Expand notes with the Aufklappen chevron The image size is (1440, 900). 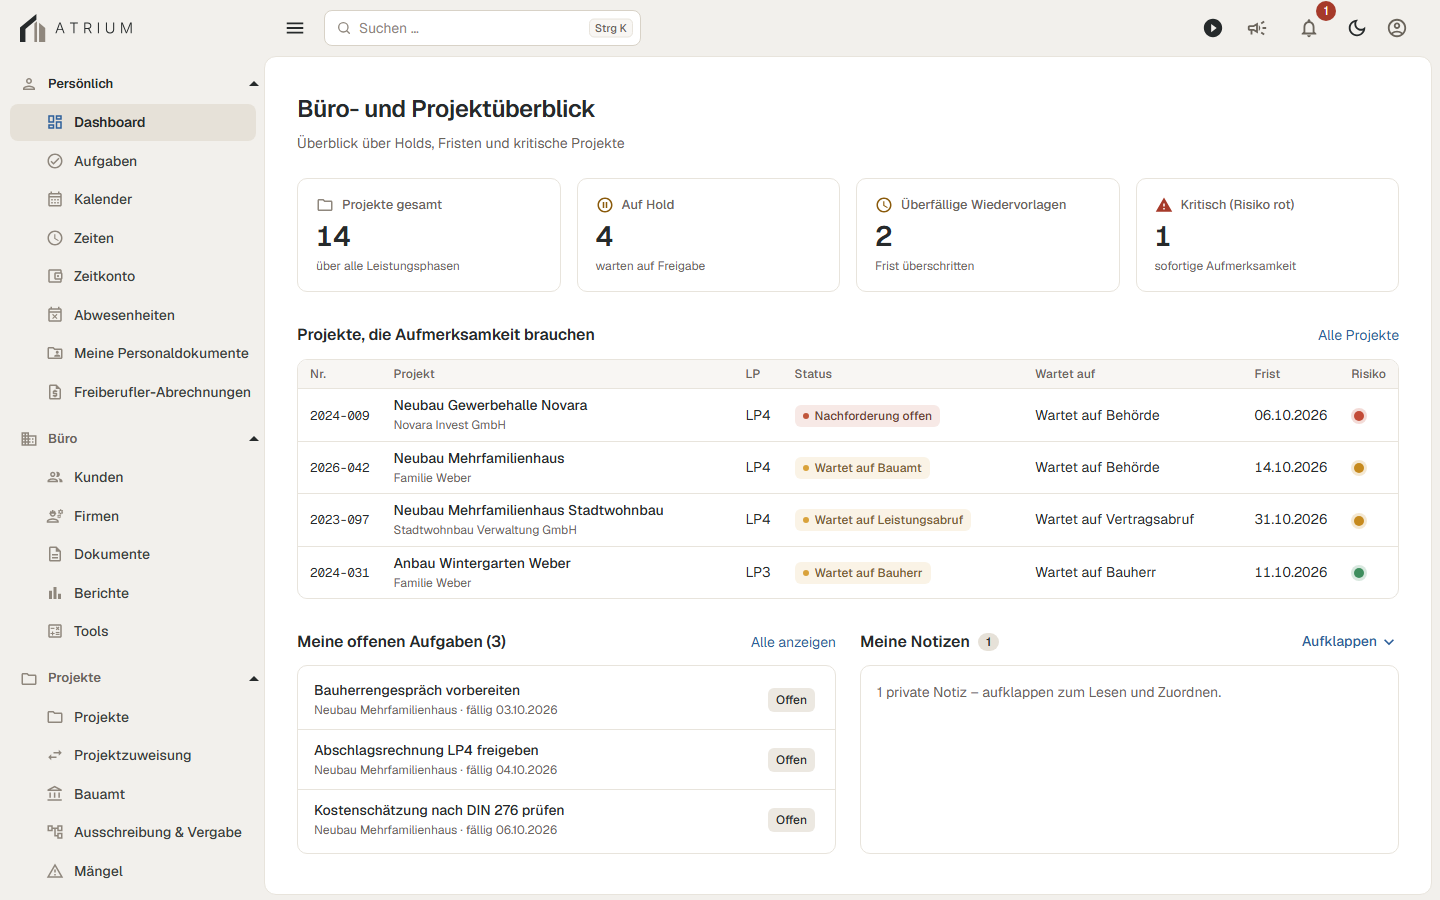[1389, 642]
